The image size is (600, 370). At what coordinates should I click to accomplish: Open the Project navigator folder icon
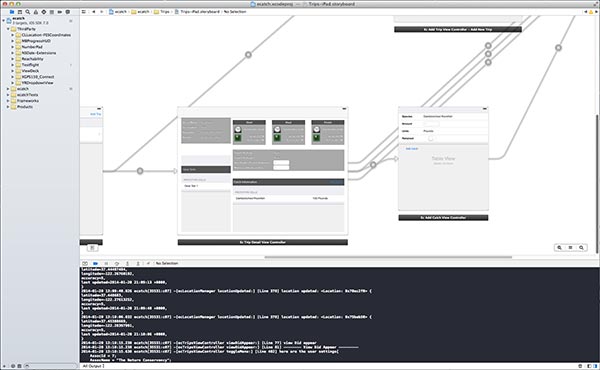point(12,12)
